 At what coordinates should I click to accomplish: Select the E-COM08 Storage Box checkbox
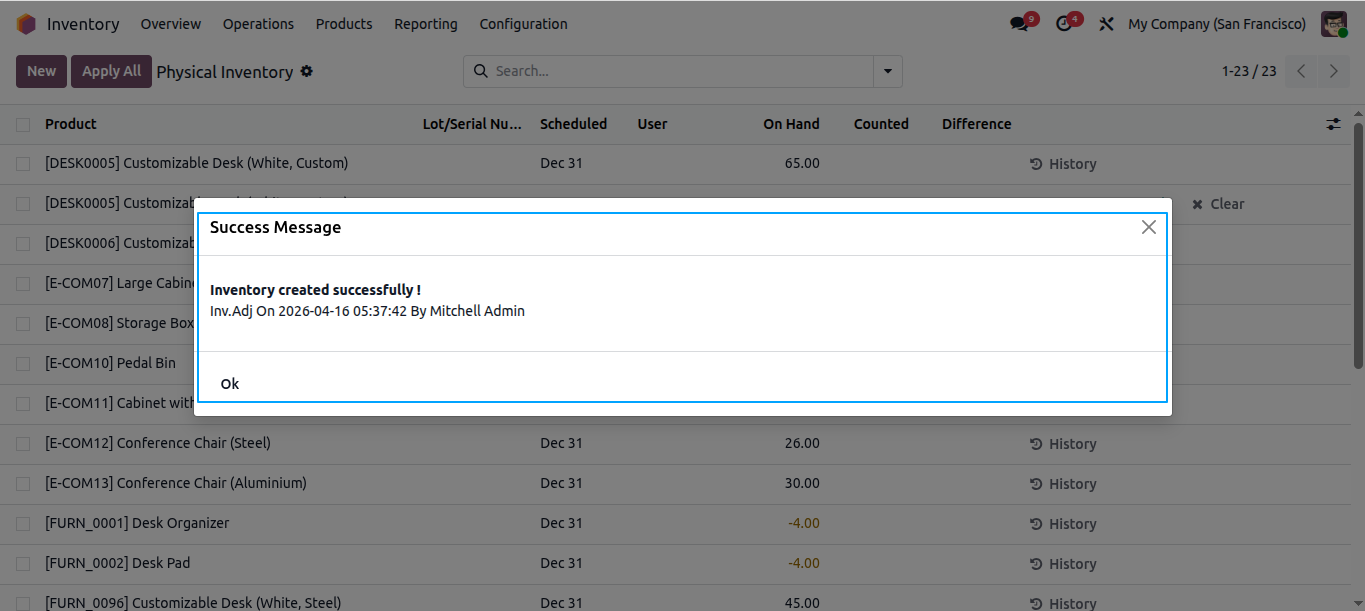pos(23,324)
